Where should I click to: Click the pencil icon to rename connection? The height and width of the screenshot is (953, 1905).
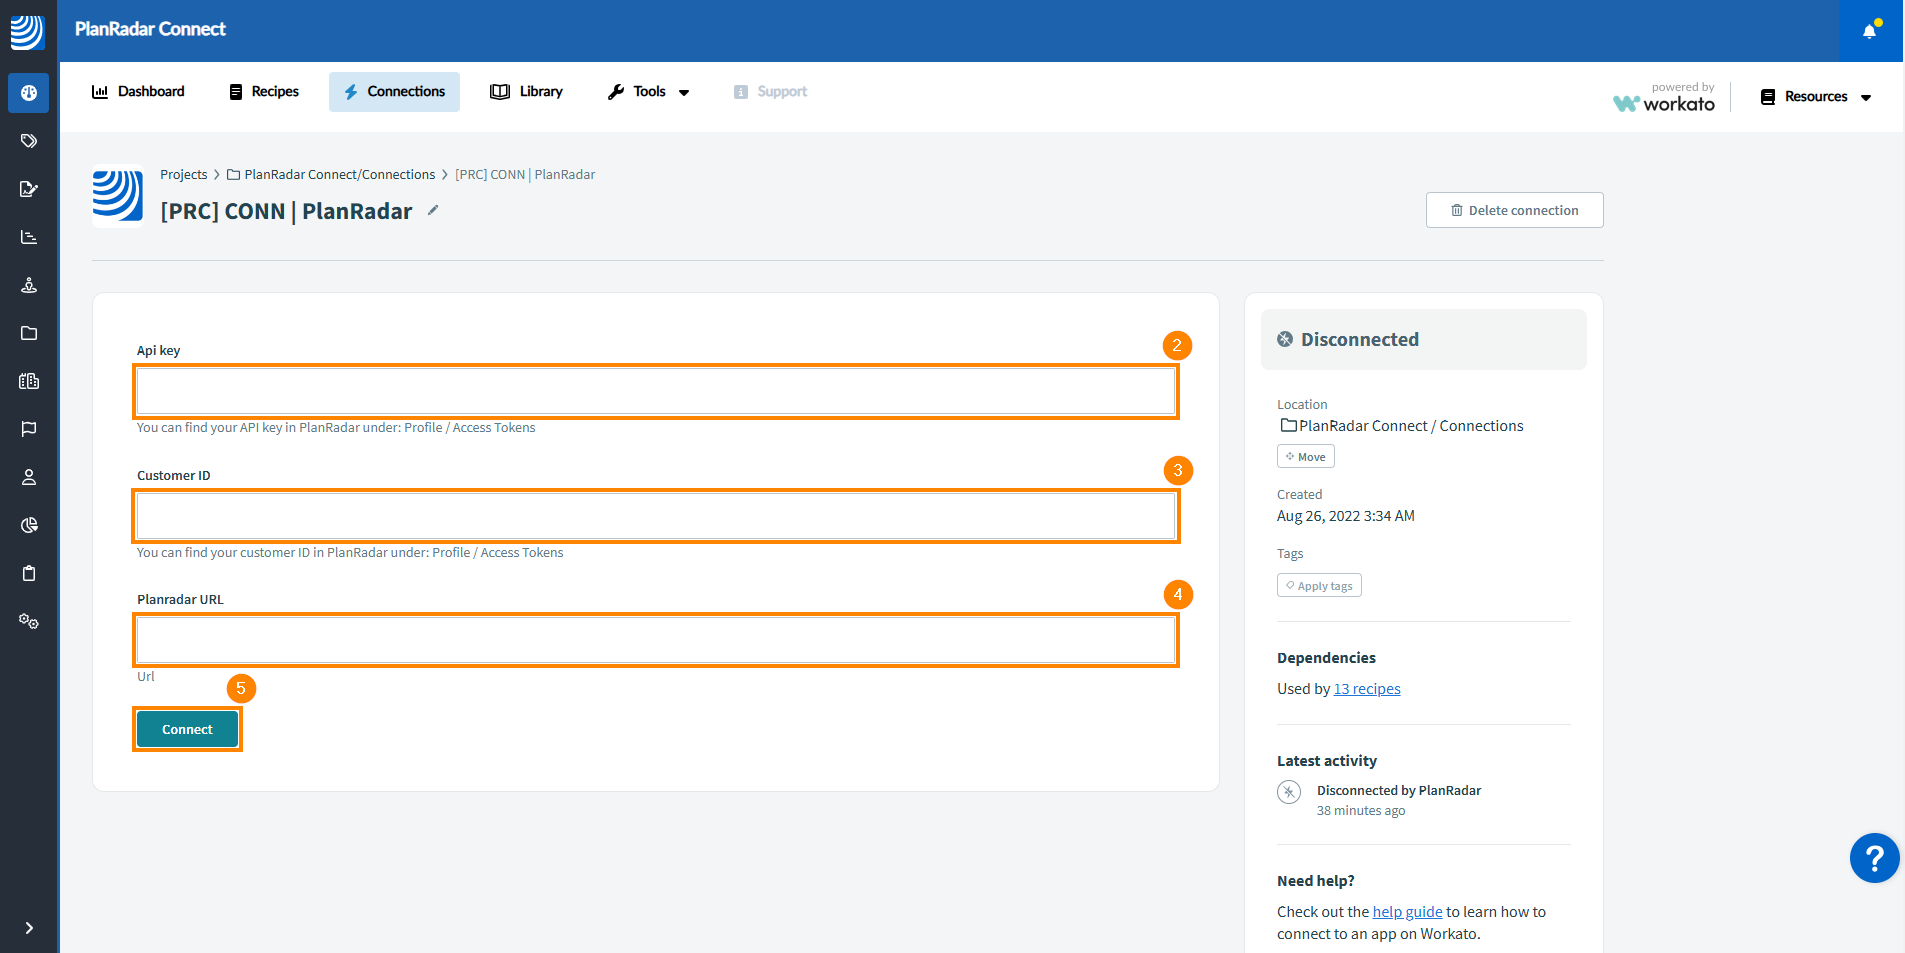(433, 210)
